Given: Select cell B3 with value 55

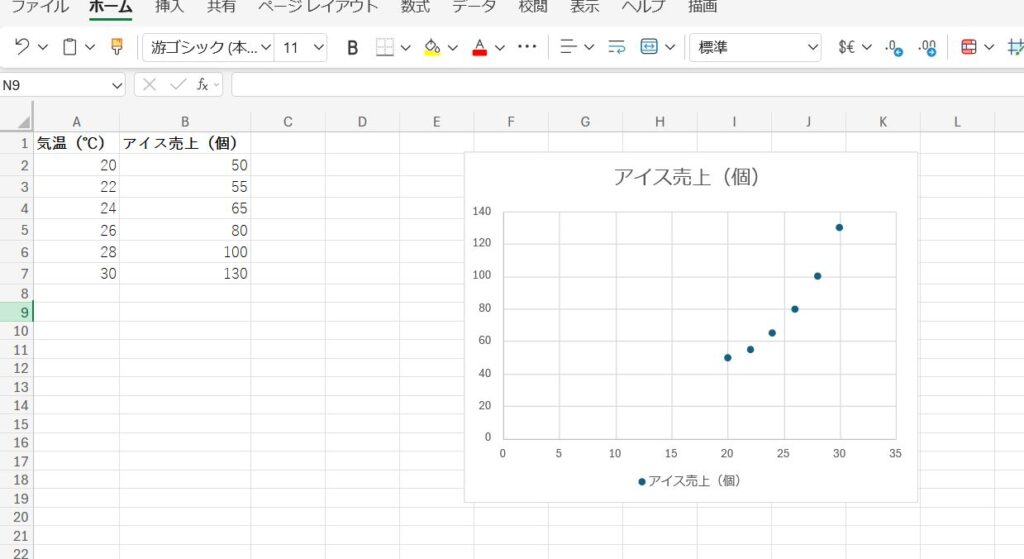Looking at the screenshot, I should [185, 187].
